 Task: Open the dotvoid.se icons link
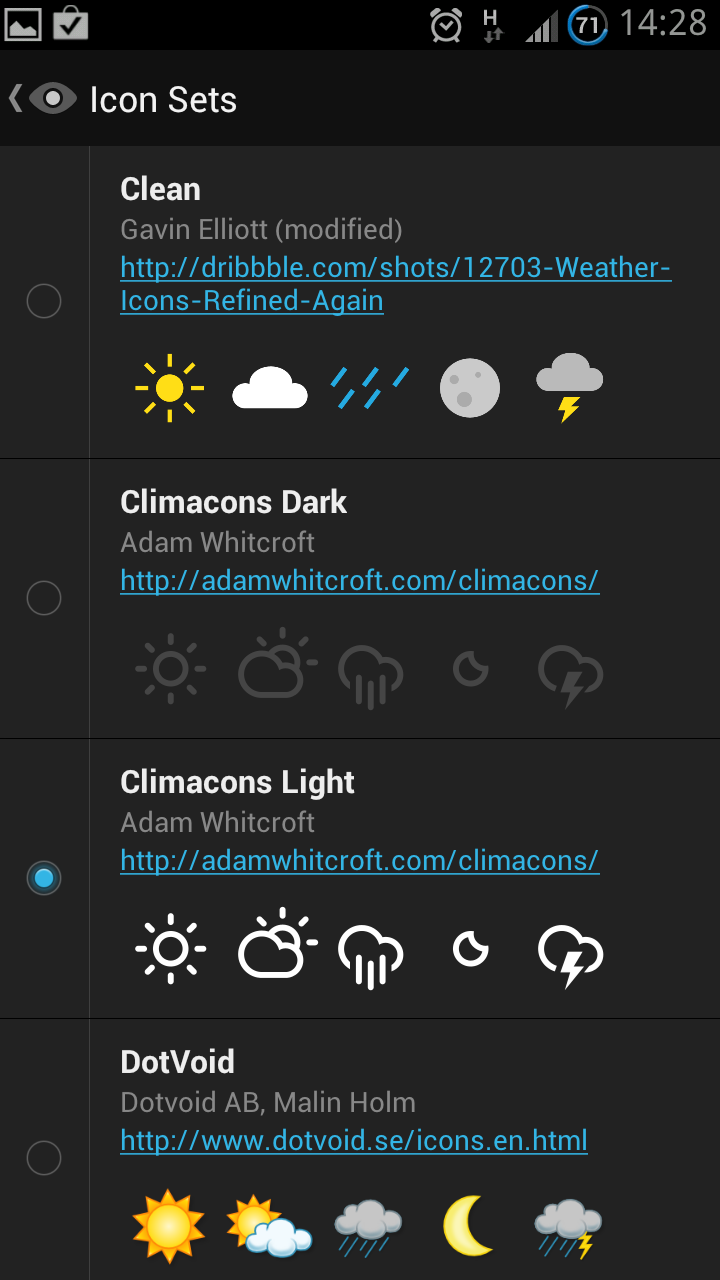[354, 1141]
